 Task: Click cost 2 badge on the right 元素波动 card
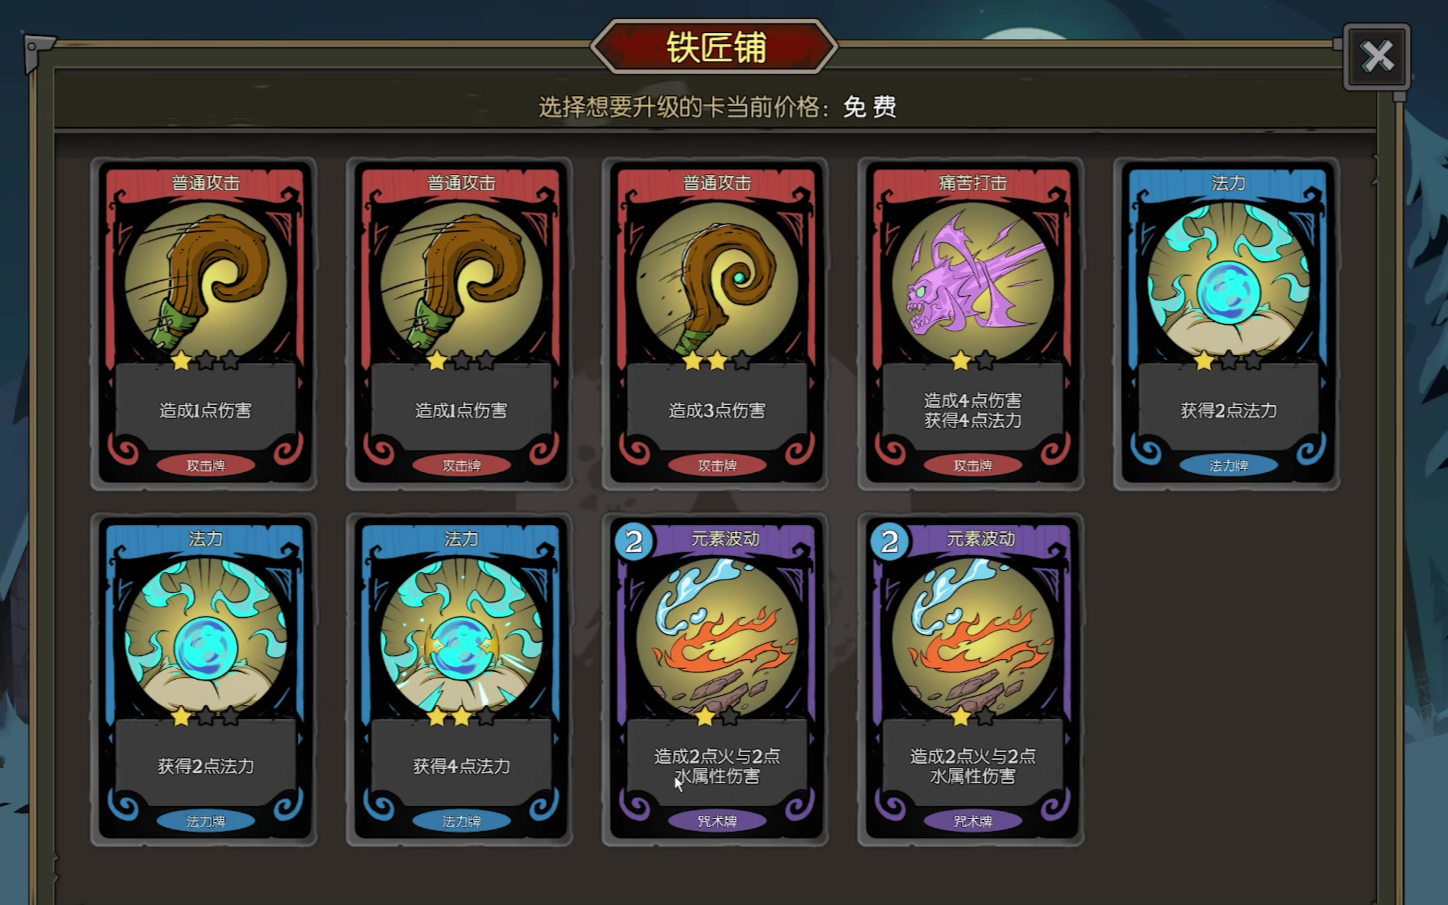click(x=889, y=541)
